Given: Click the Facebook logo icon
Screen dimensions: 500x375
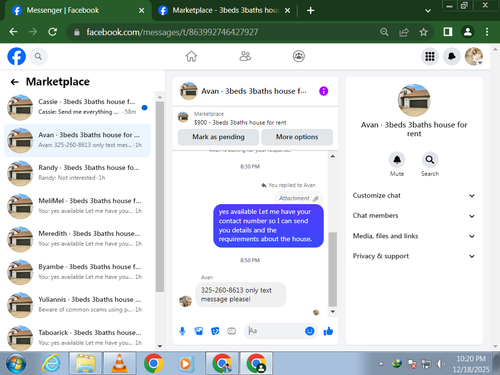Looking at the screenshot, I should (x=16, y=56).
